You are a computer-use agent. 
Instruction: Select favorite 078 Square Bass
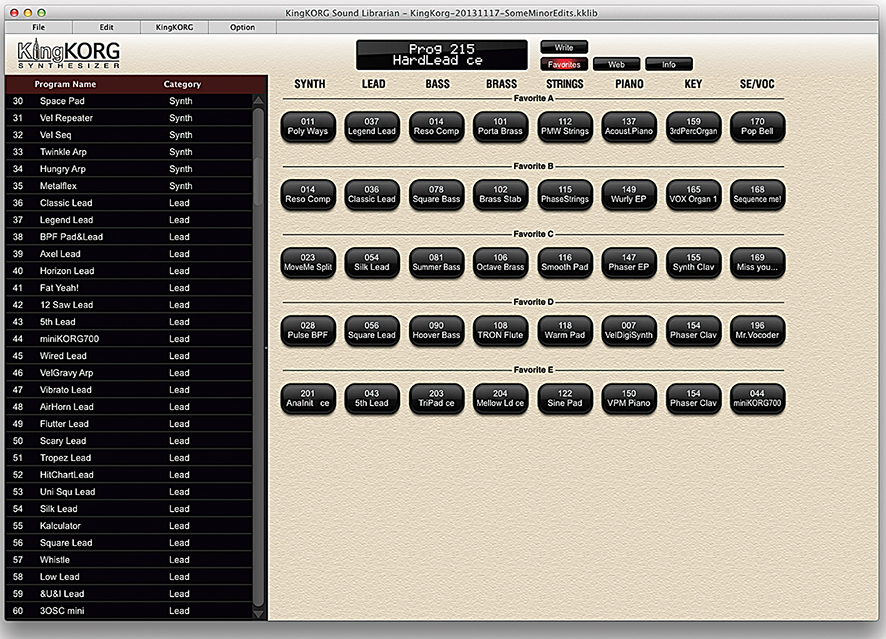[436, 194]
